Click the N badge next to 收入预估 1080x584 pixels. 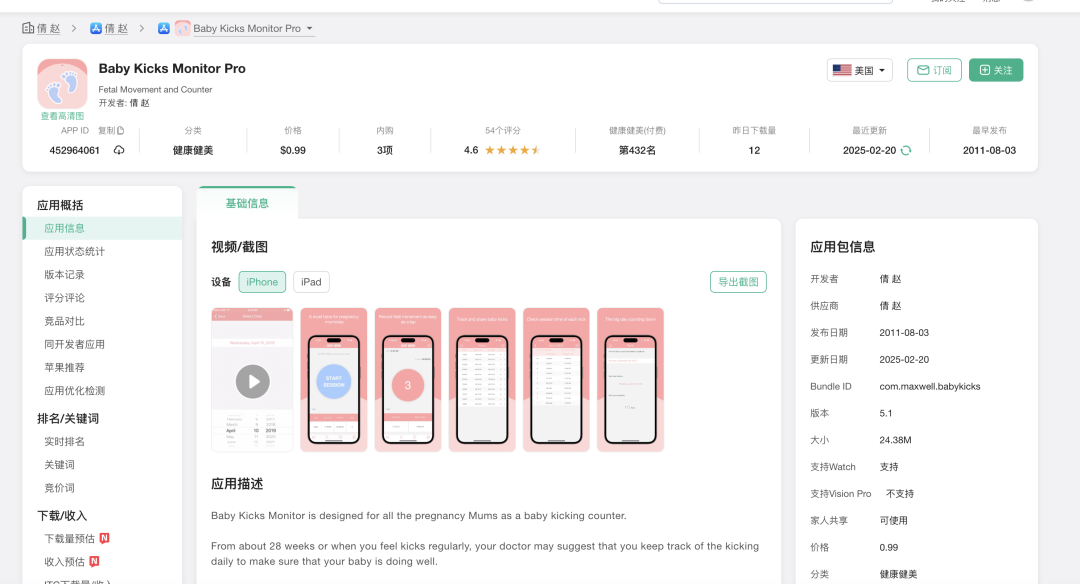click(94, 561)
